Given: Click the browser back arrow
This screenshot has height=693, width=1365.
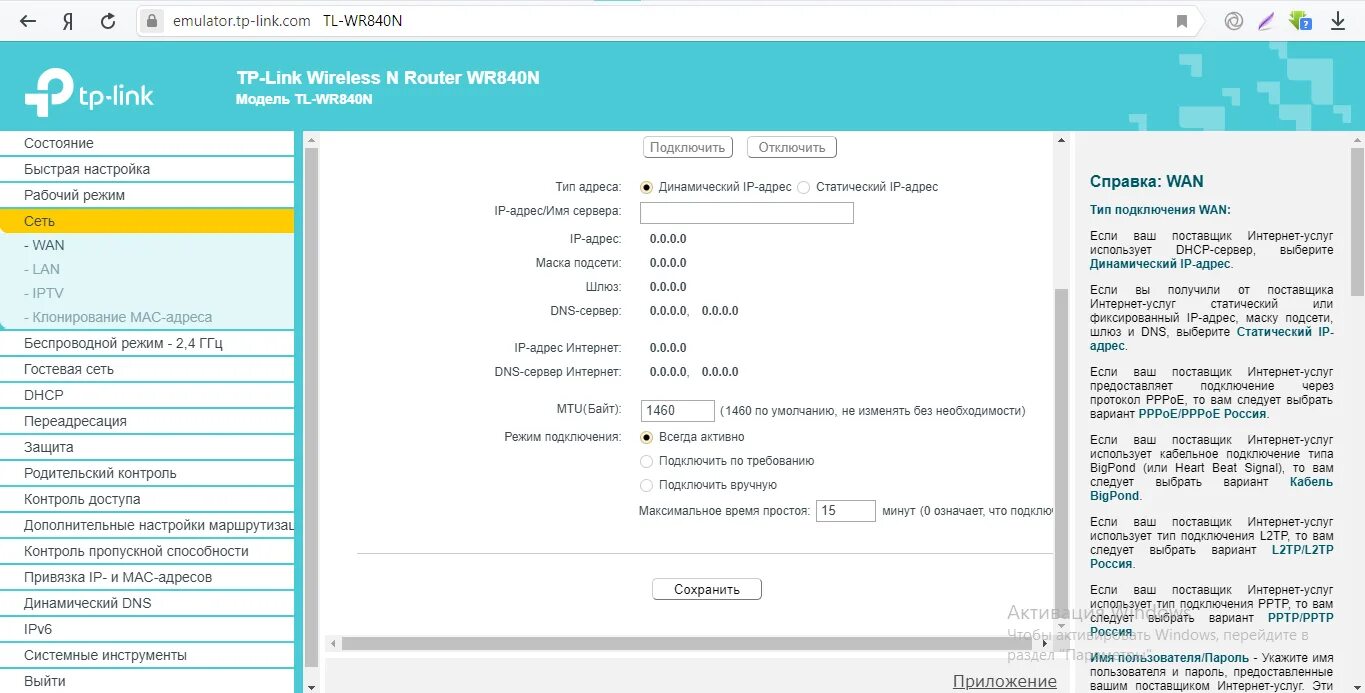Looking at the screenshot, I should (27, 21).
